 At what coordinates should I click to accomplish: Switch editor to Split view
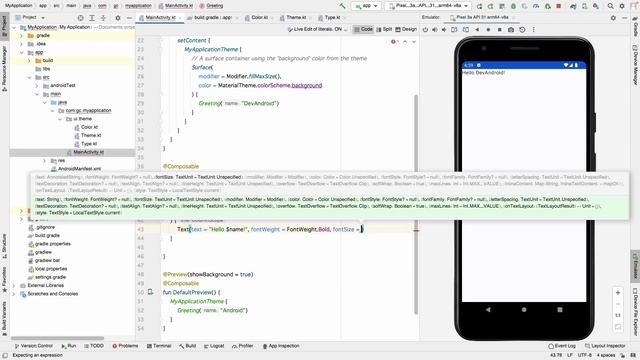click(x=384, y=29)
